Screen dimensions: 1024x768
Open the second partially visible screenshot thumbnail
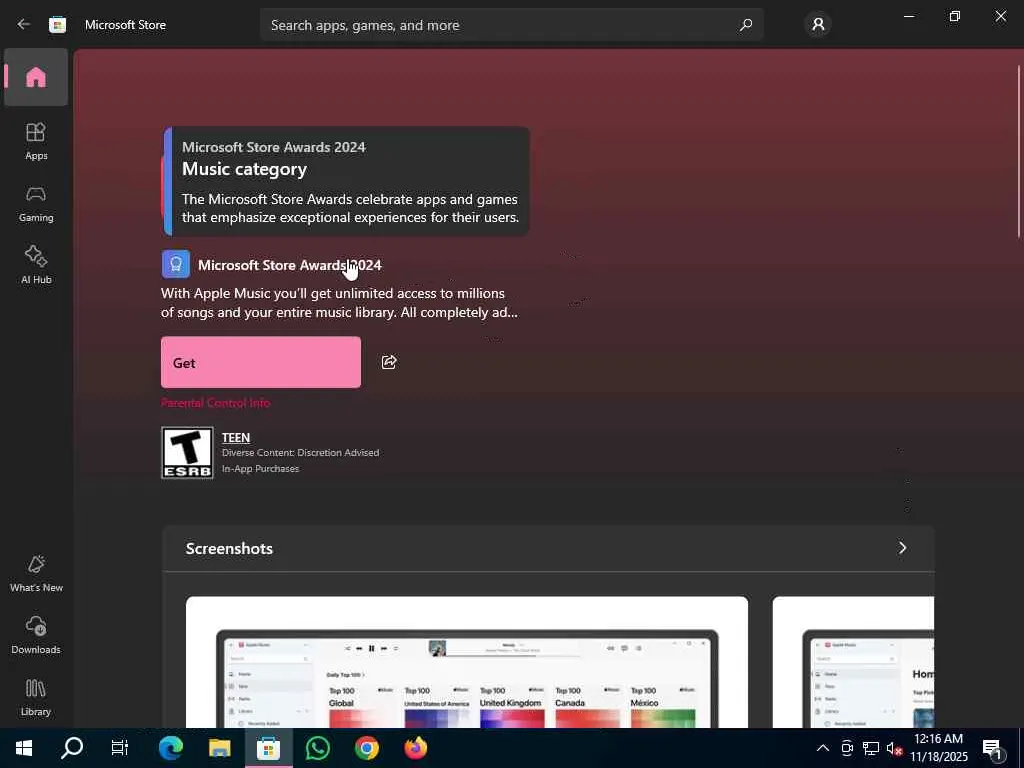point(853,662)
